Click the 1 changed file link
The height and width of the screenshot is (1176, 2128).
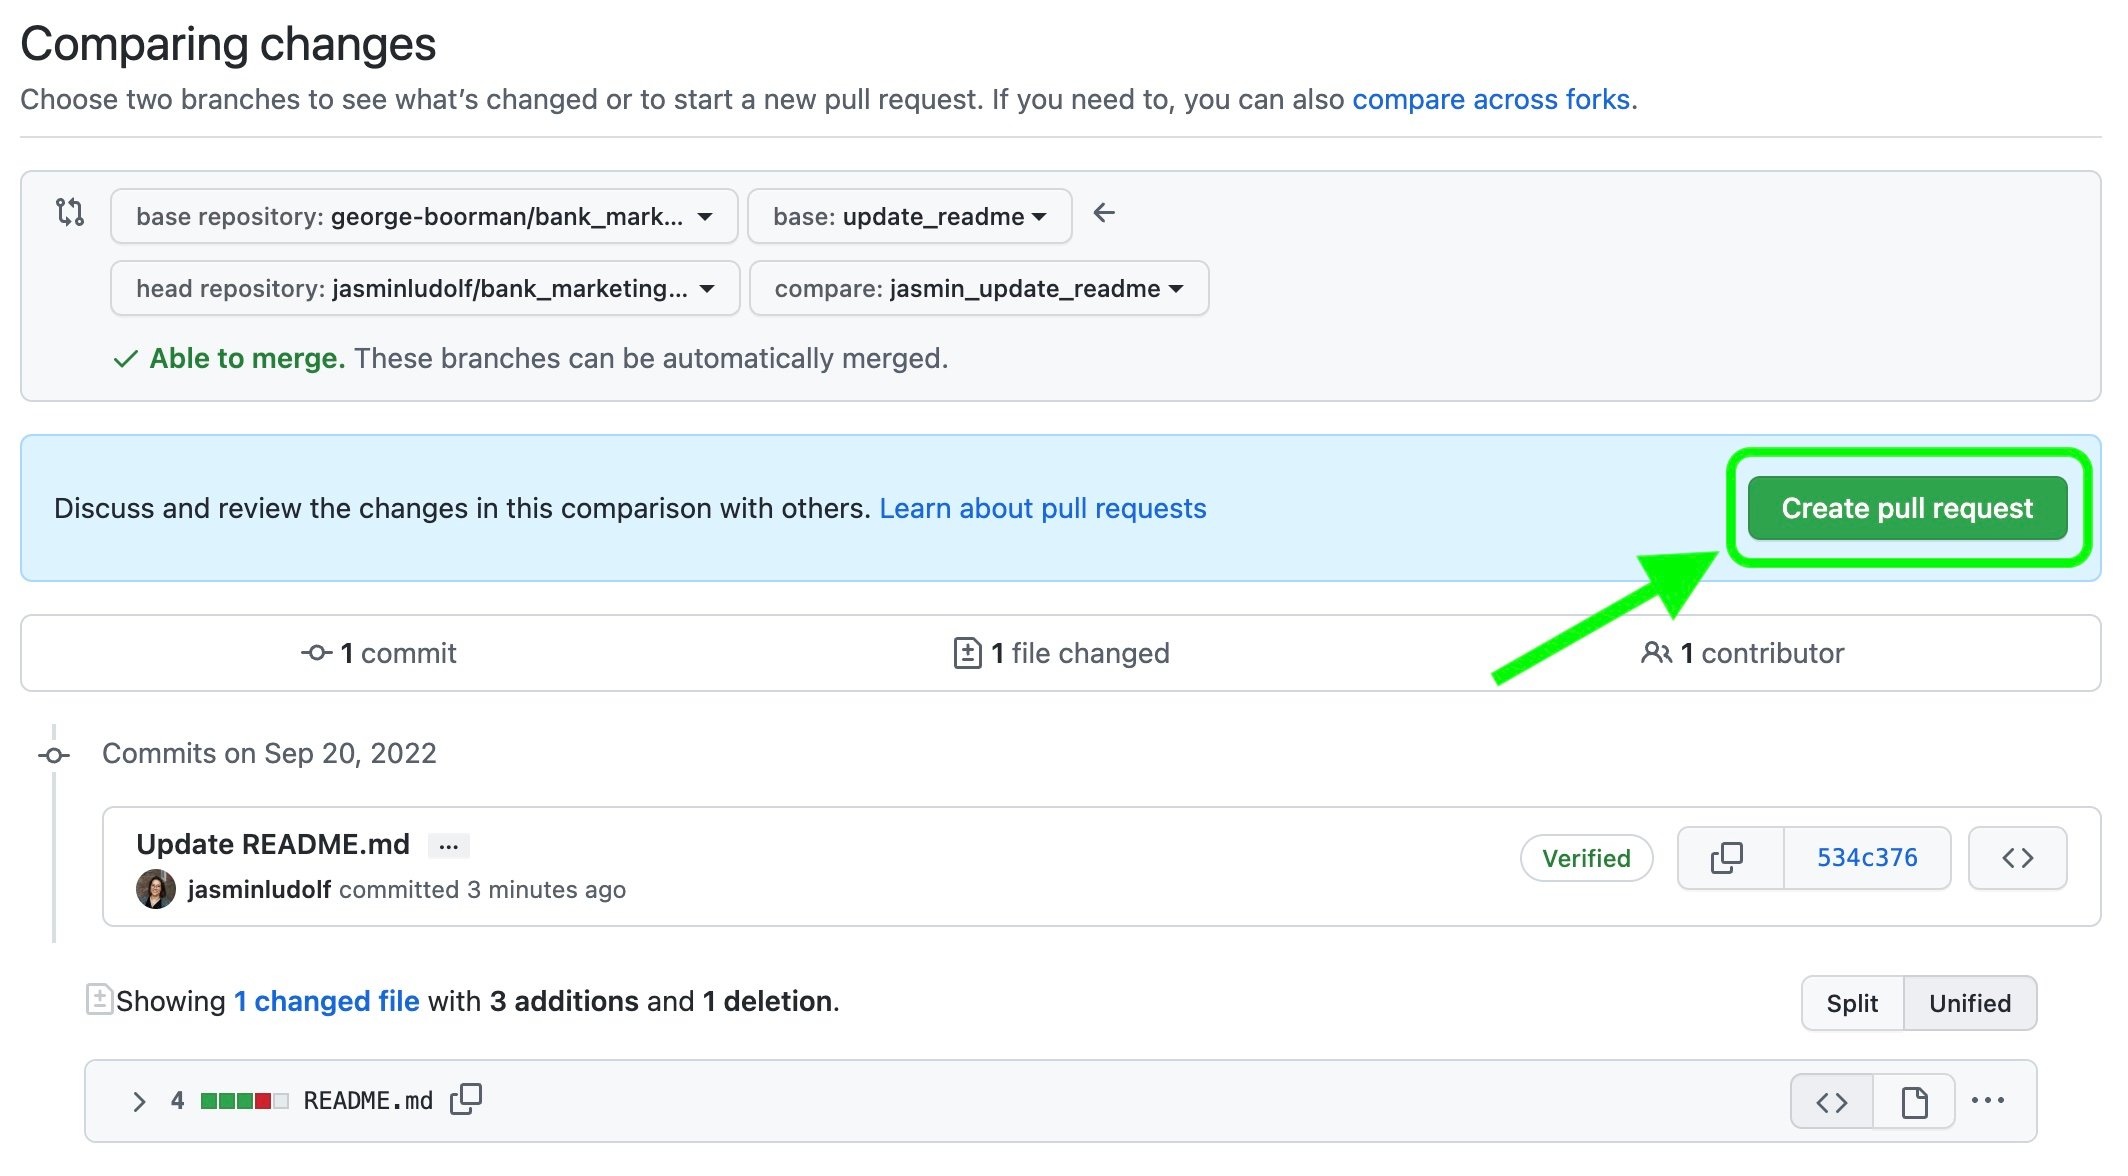(x=327, y=1001)
